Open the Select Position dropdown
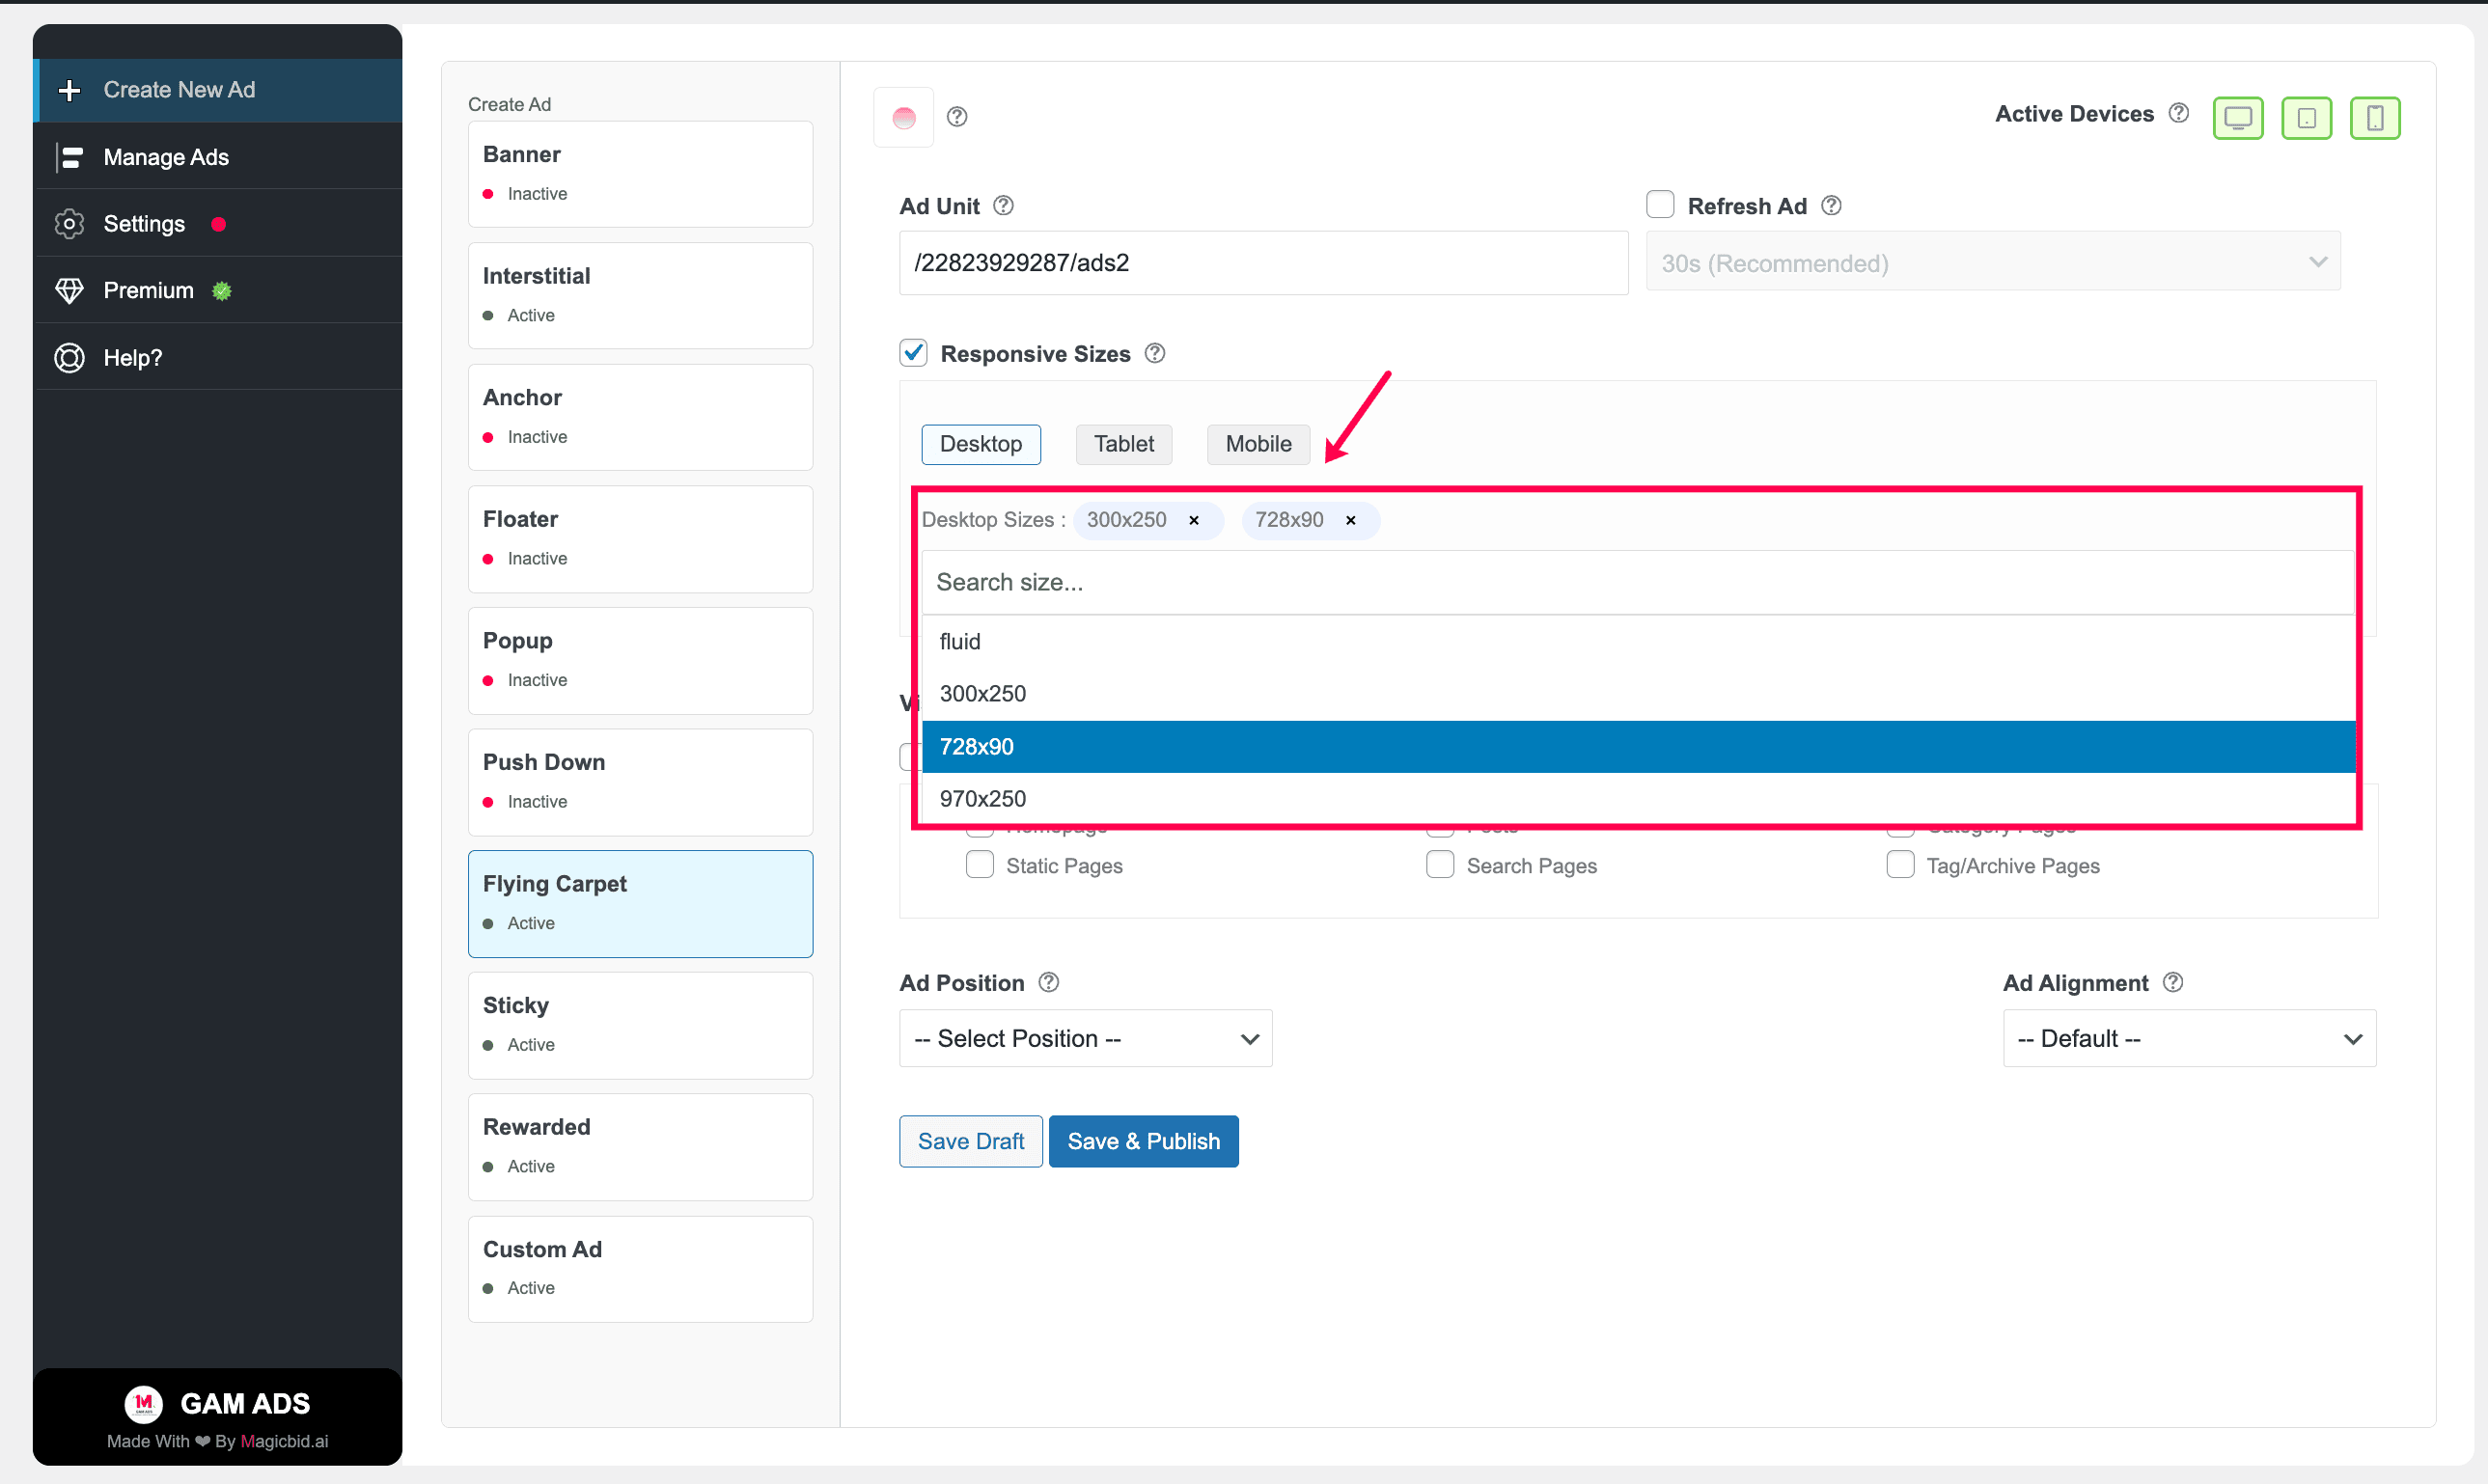Screen dimensions: 2488x1484 (x=1086, y=1039)
